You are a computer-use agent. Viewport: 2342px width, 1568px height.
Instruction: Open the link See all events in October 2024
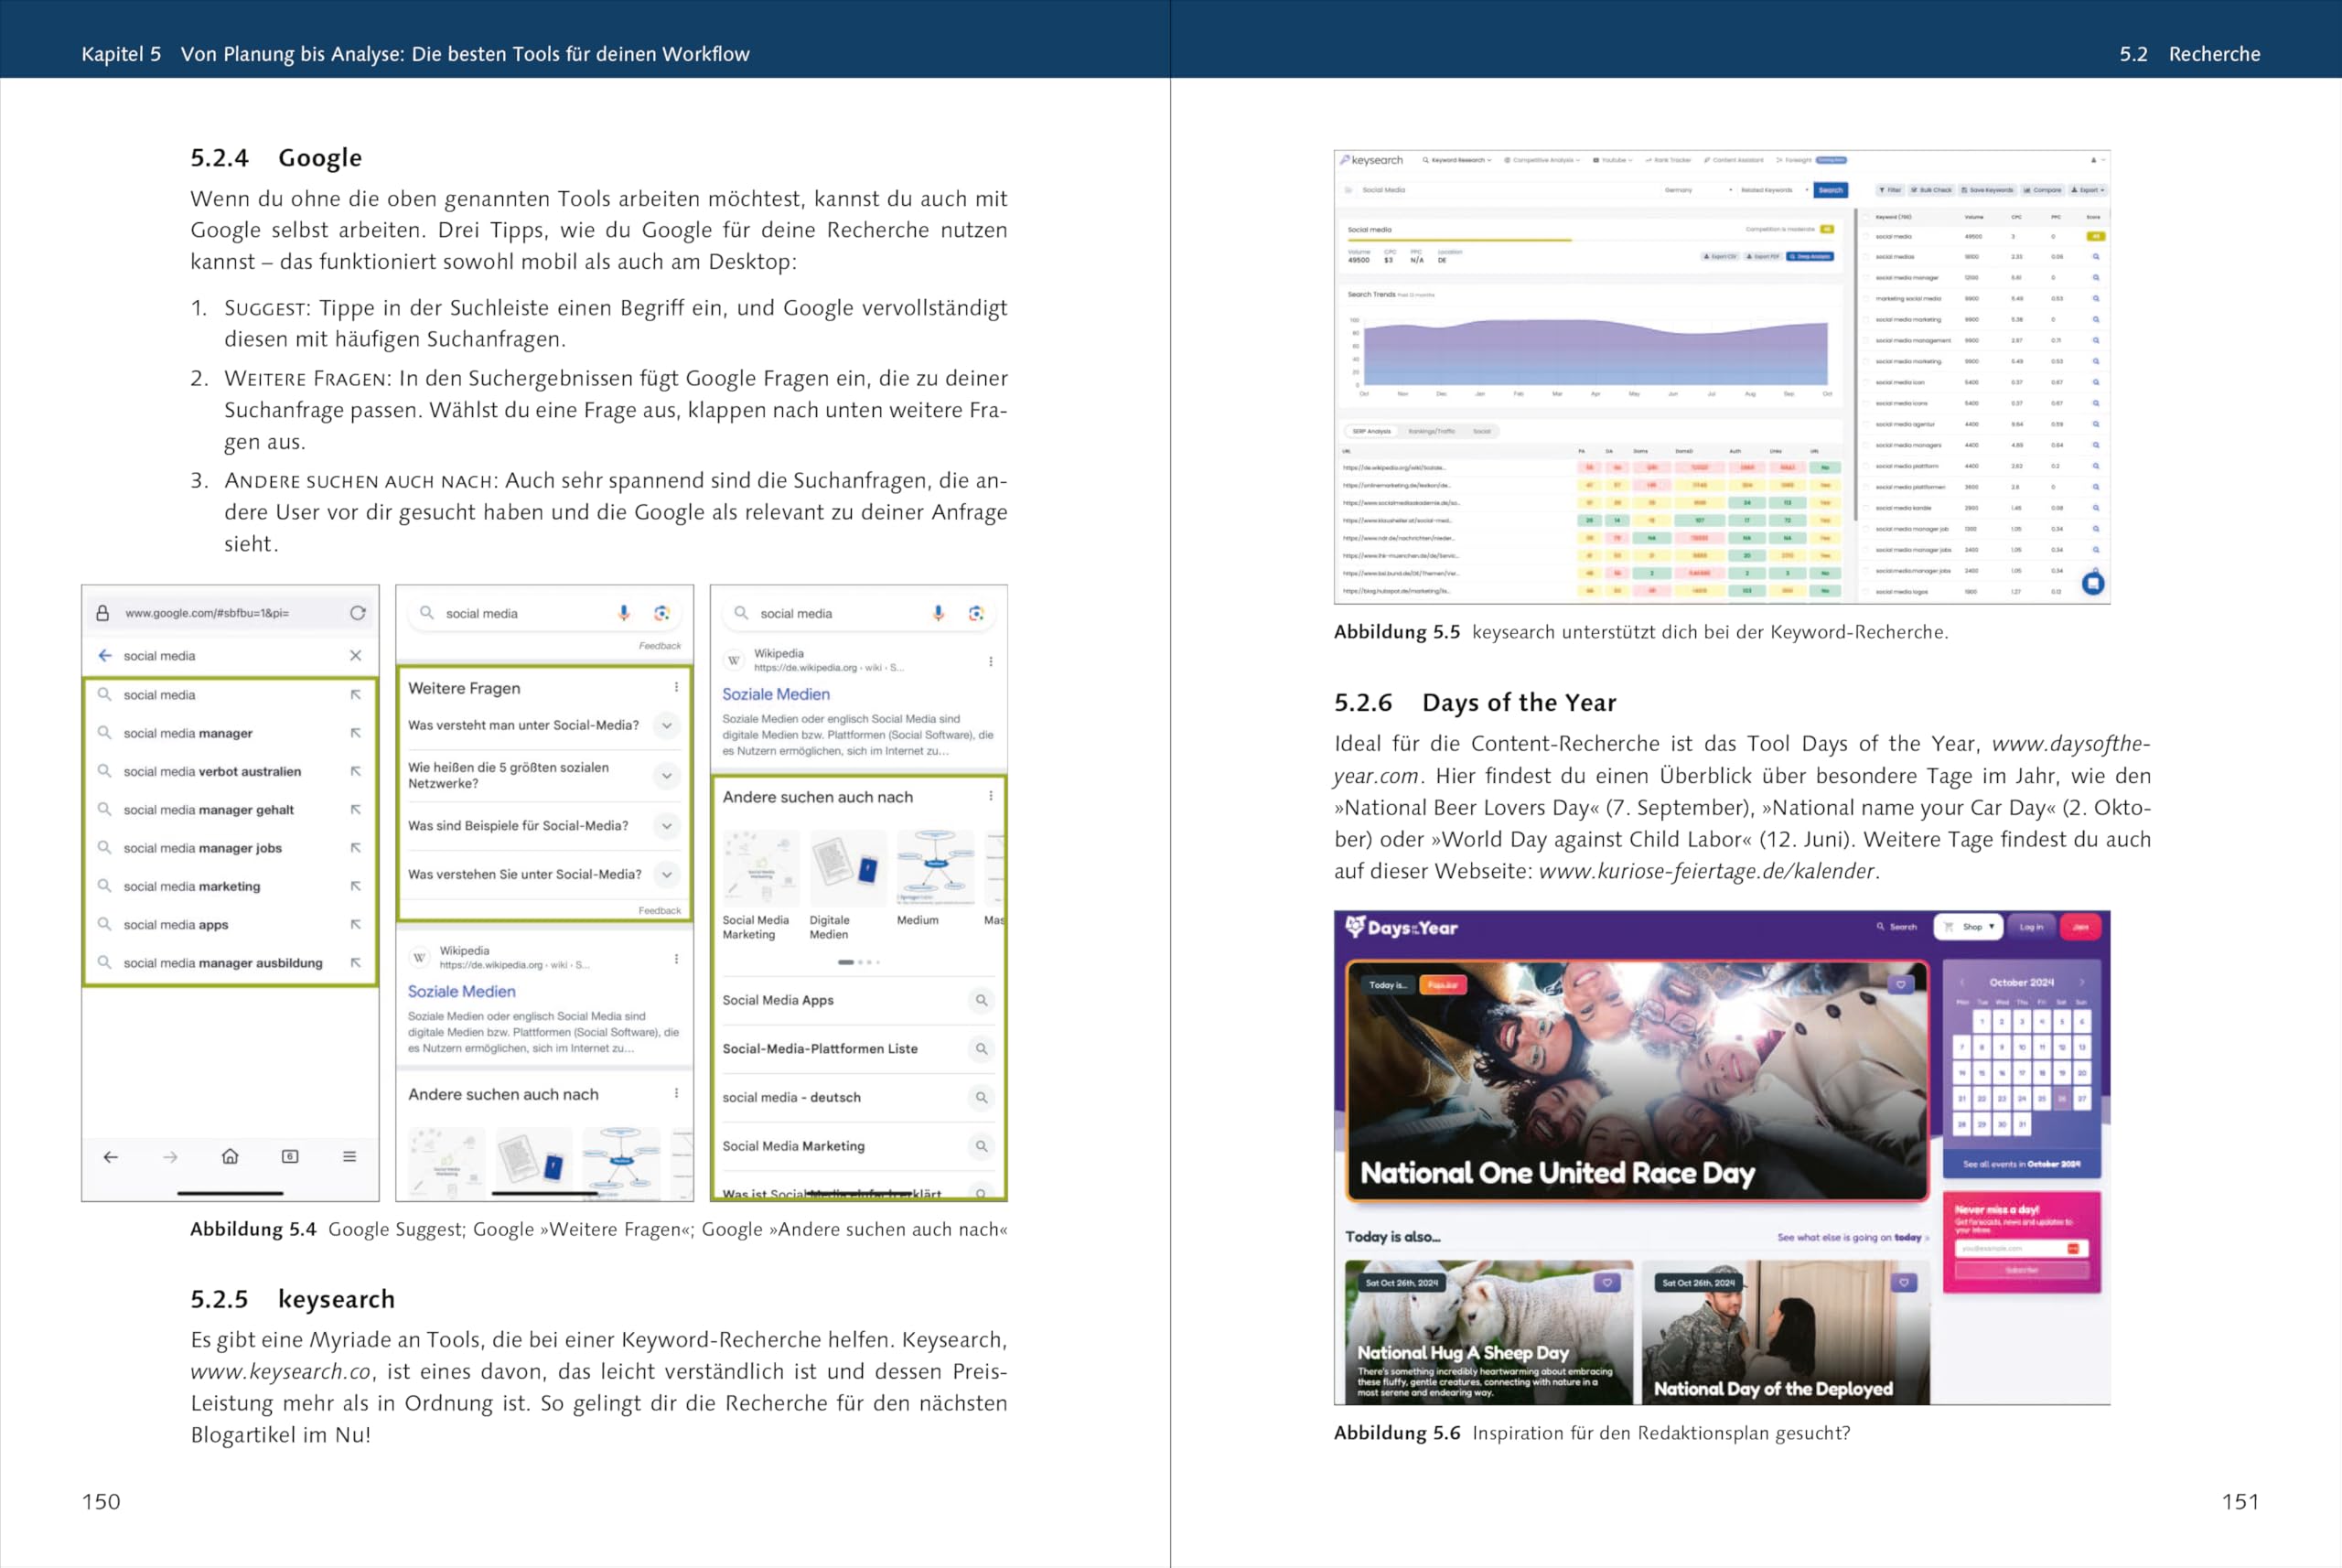[x=2021, y=1164]
